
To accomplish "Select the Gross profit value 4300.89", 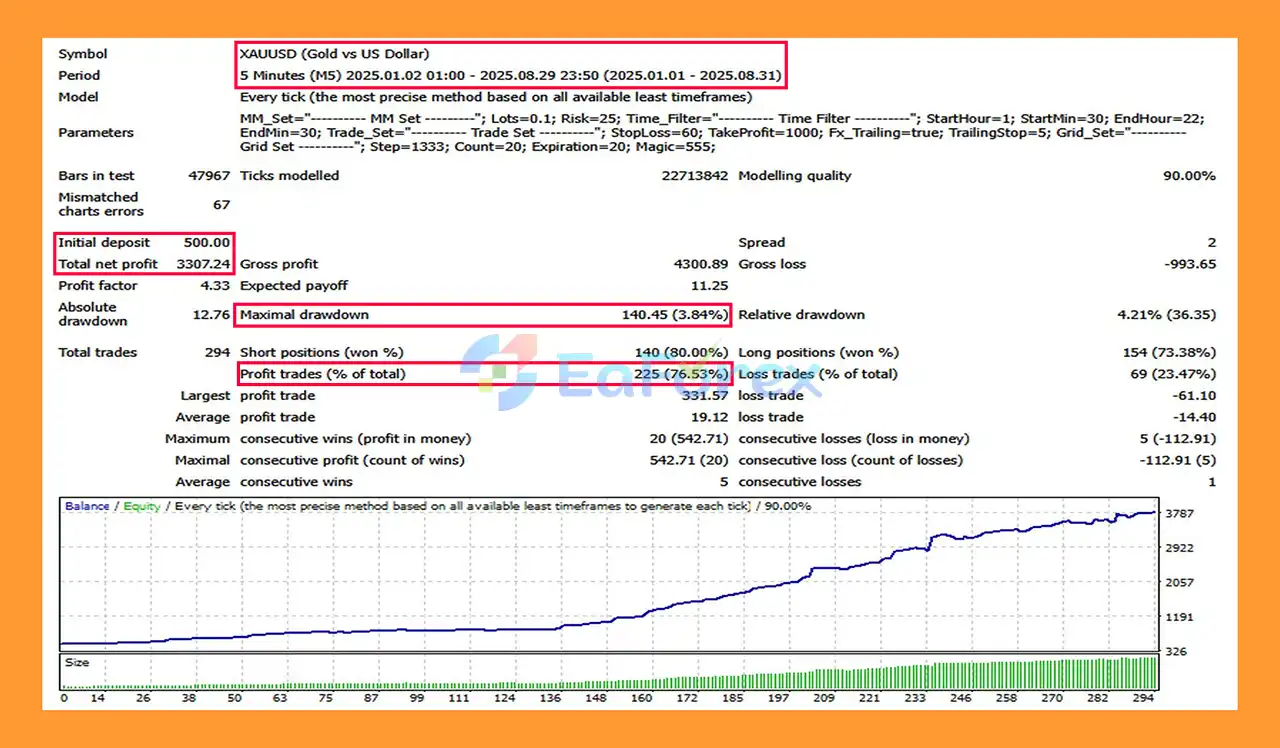I will click(694, 264).
